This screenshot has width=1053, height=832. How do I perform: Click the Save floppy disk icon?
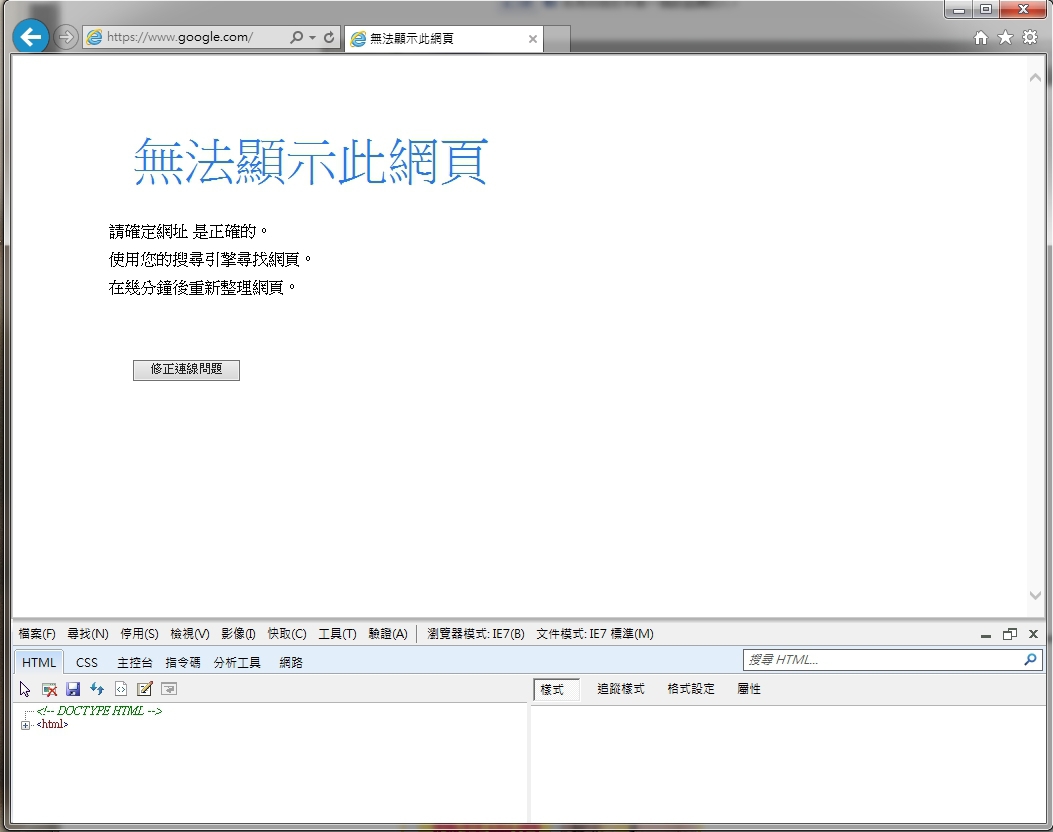click(x=73, y=689)
